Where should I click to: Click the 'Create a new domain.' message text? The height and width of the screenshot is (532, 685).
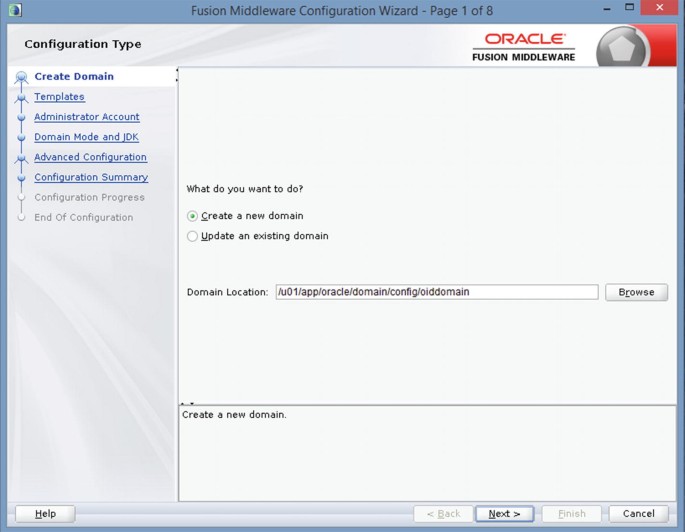234,415
